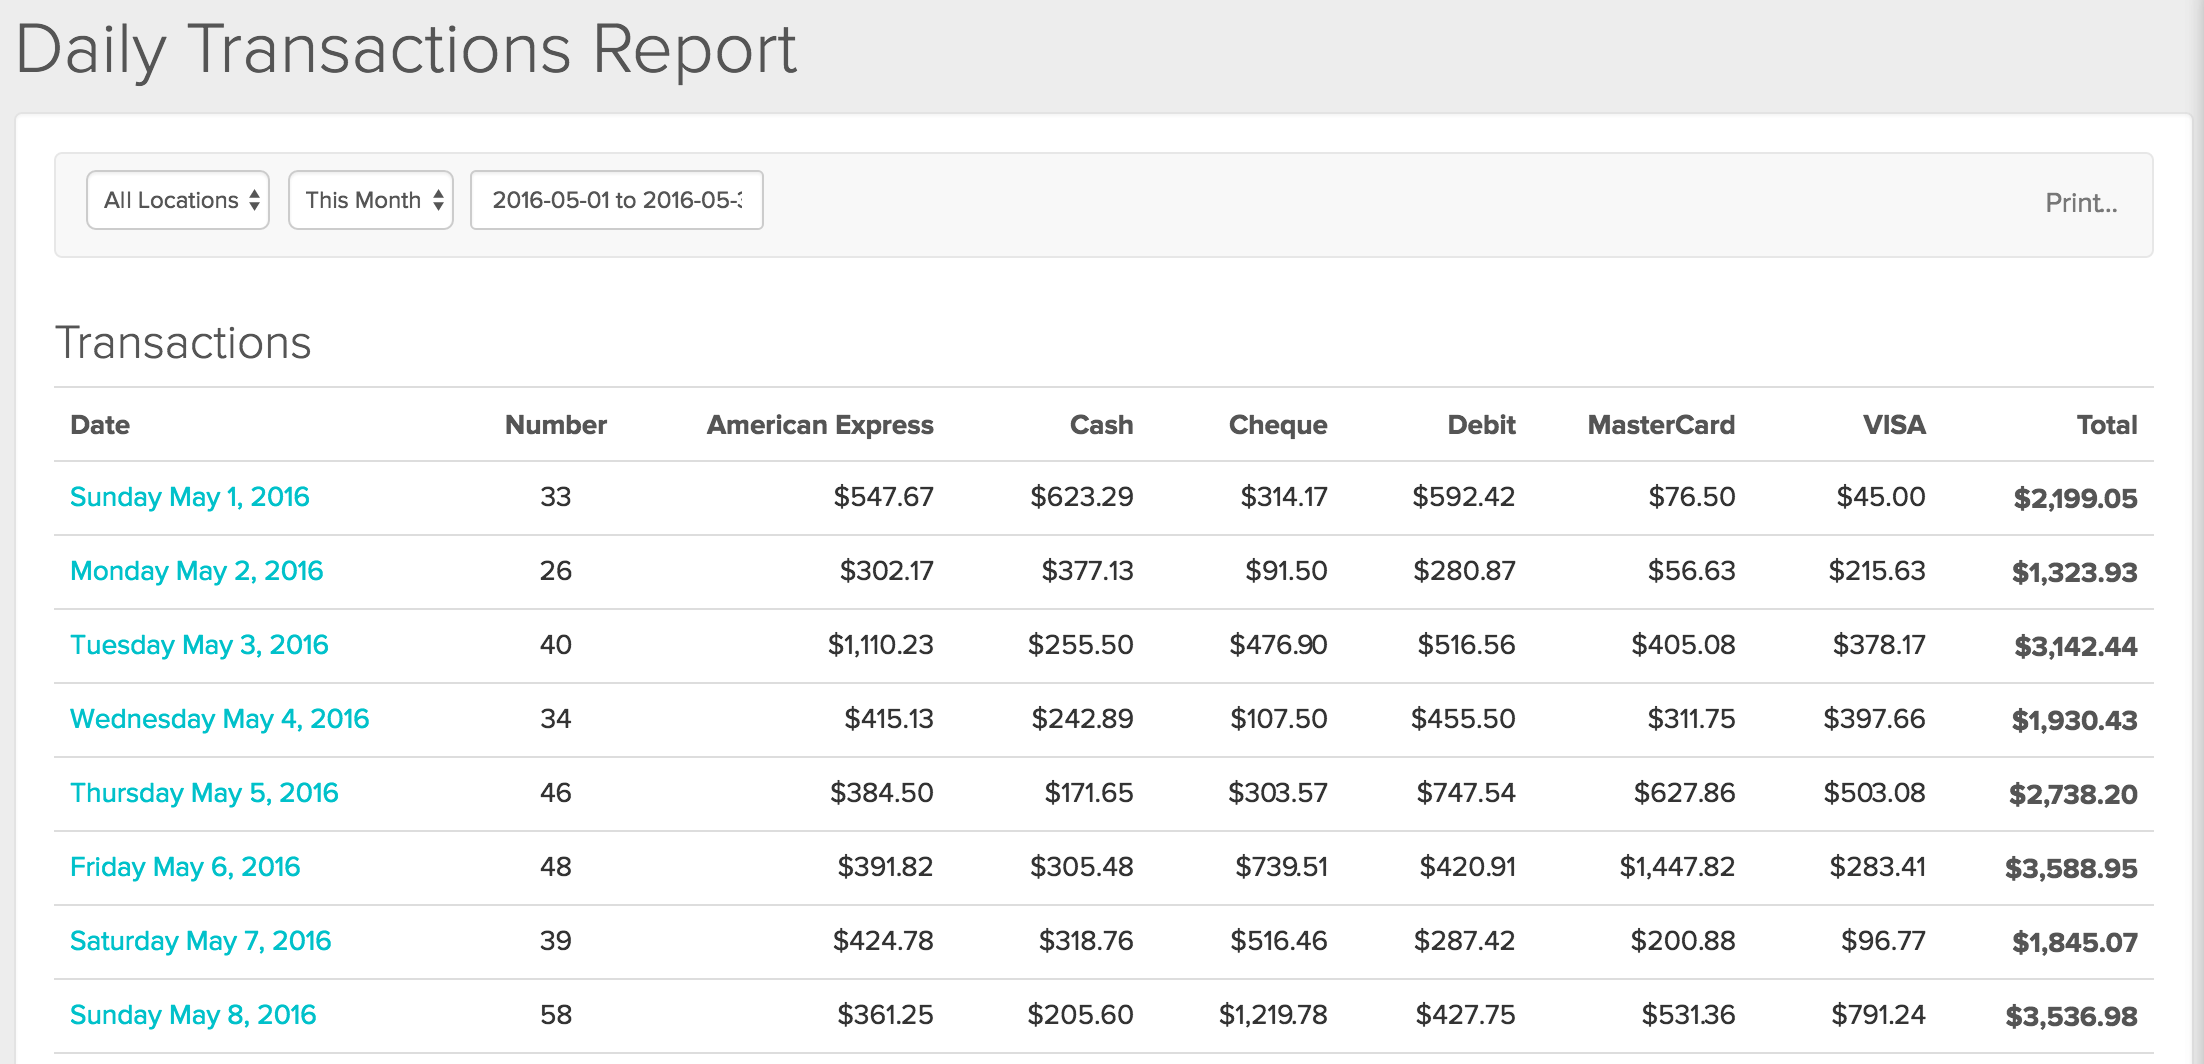
Task: Open Monday May 2, 2016 transactions
Action: (197, 571)
